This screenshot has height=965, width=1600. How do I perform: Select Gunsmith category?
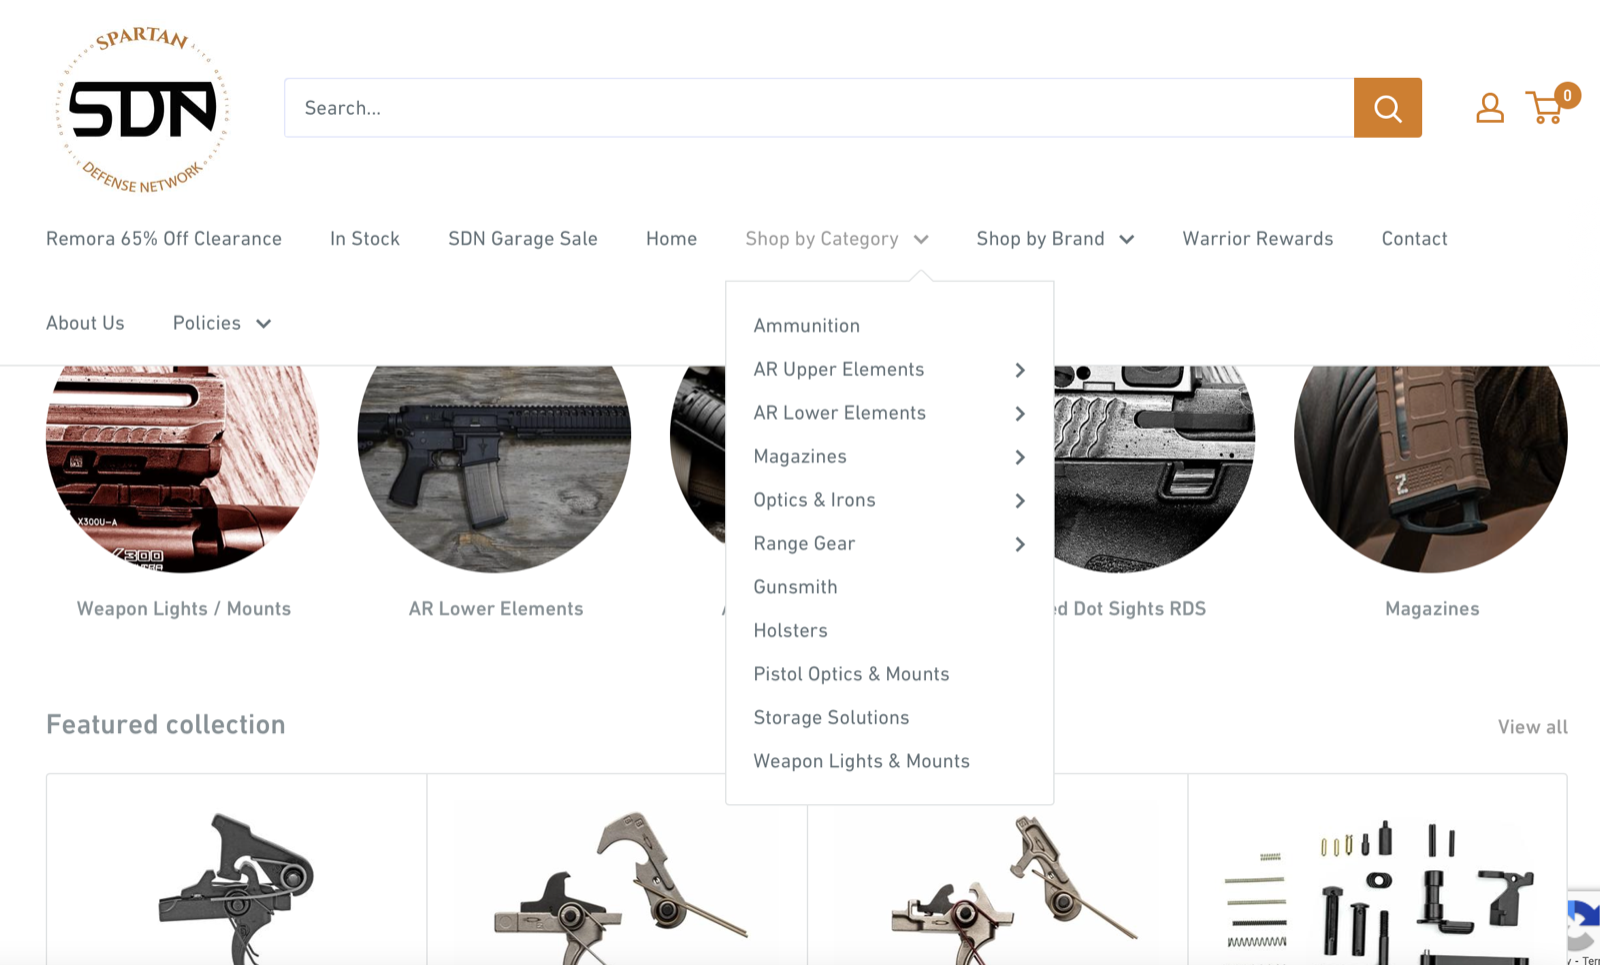[796, 587]
